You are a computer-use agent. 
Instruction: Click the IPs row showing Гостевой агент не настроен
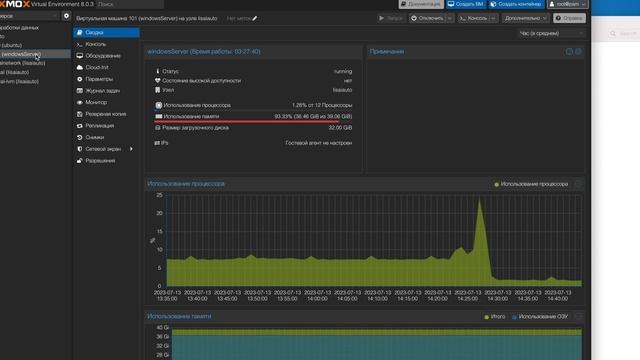coord(253,143)
